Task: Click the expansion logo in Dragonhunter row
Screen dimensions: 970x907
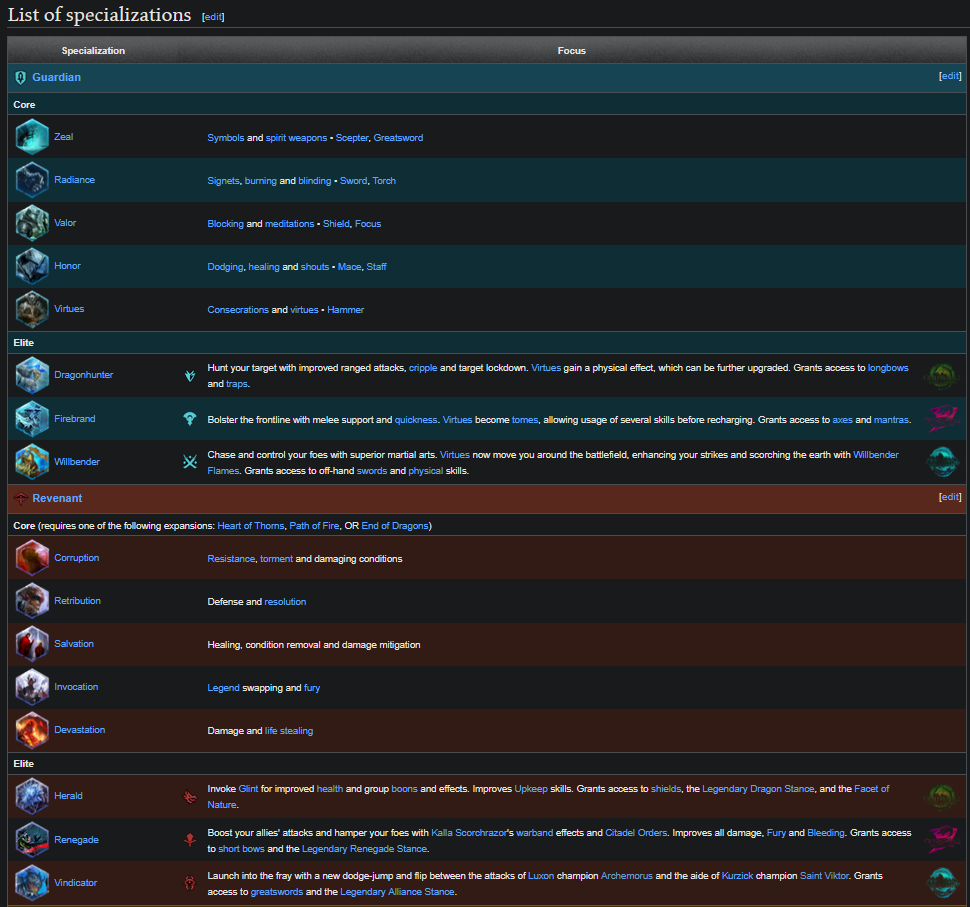Action: coord(942,376)
